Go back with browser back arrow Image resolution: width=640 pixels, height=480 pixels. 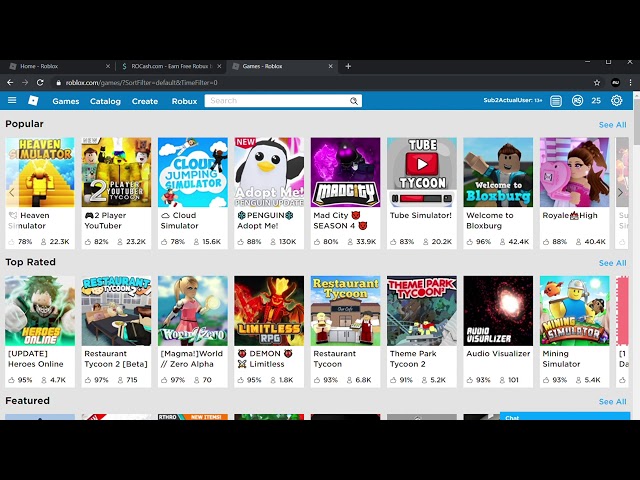pyautogui.click(x=10, y=82)
